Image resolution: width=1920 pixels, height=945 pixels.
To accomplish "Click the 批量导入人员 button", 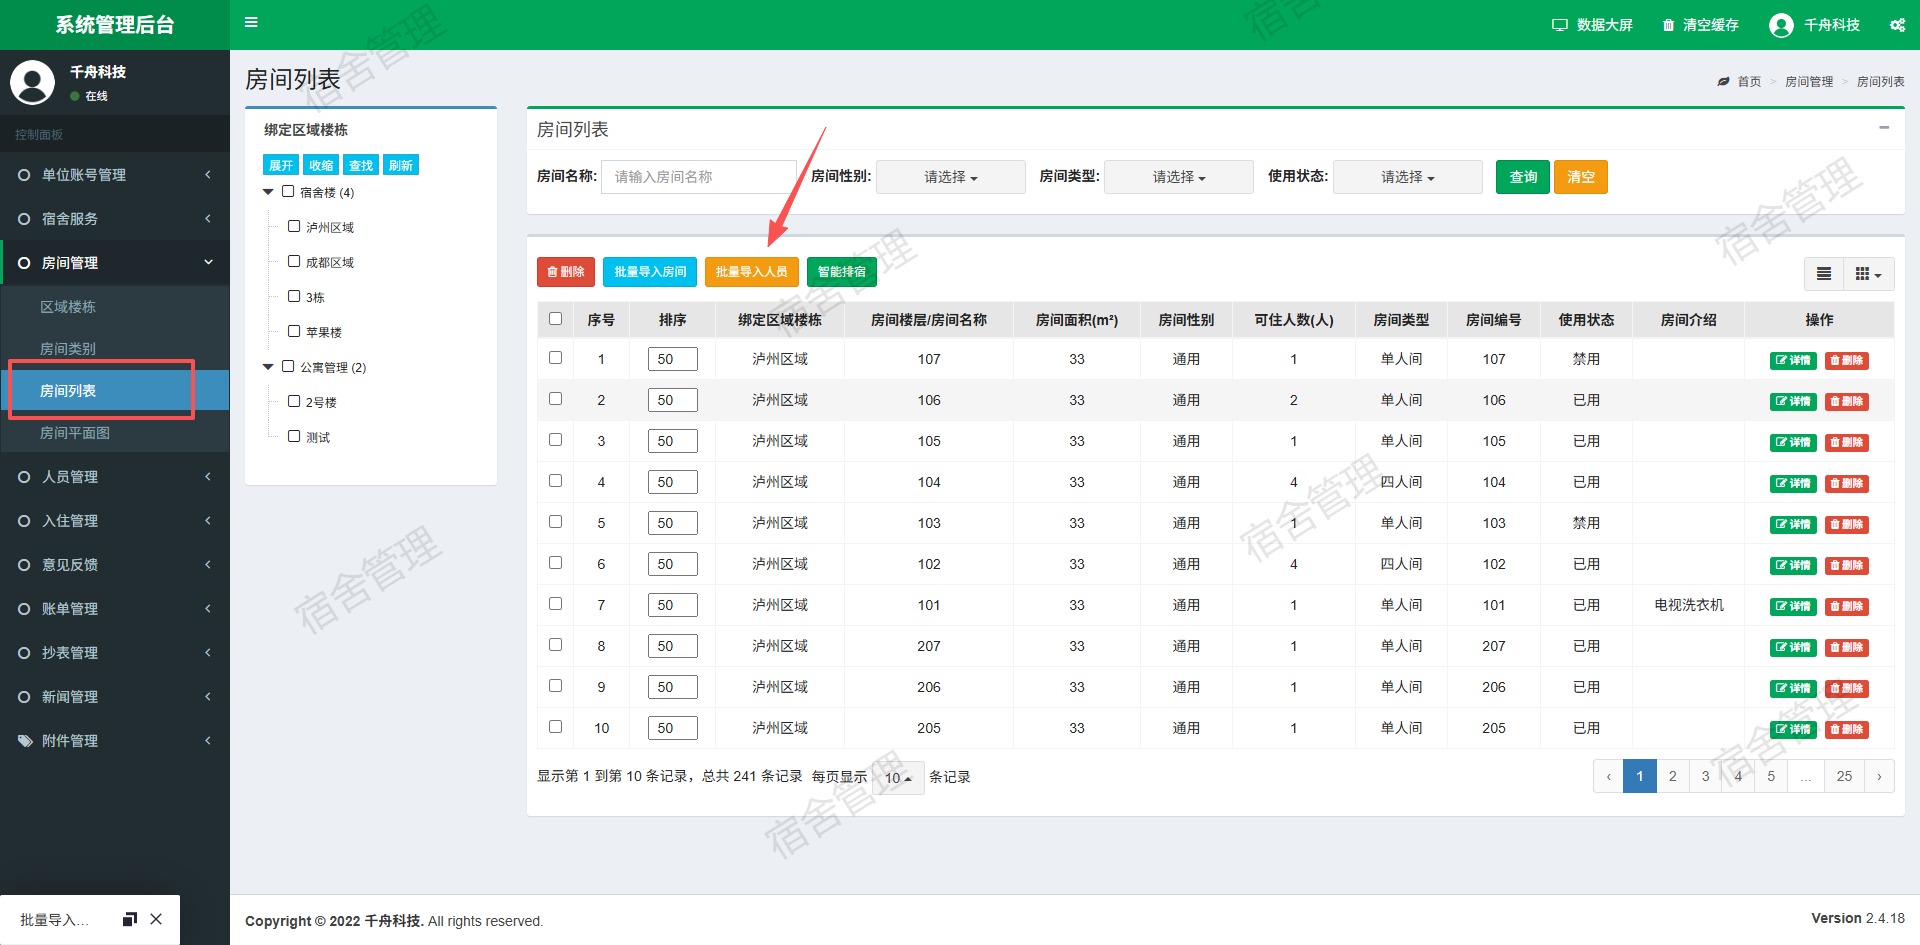I will 752,272.
